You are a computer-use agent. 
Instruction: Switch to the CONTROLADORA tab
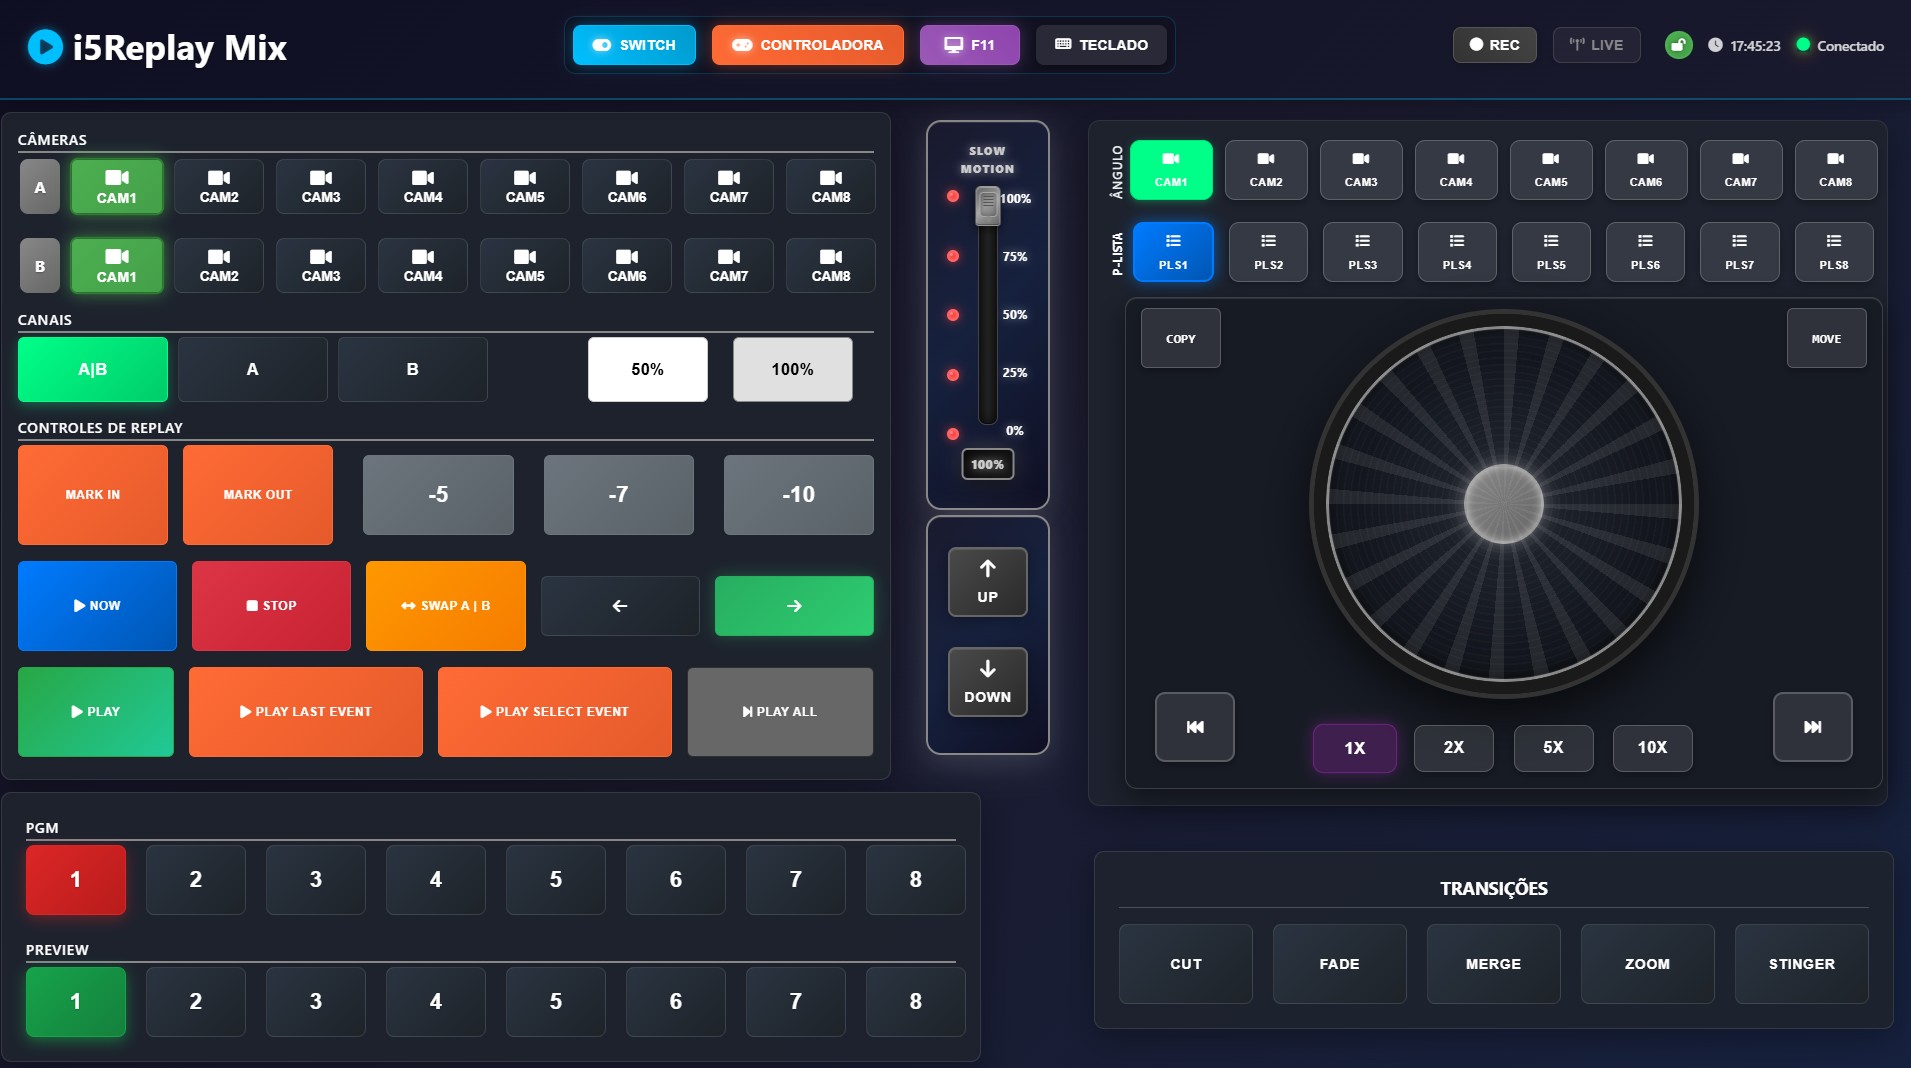coord(807,45)
